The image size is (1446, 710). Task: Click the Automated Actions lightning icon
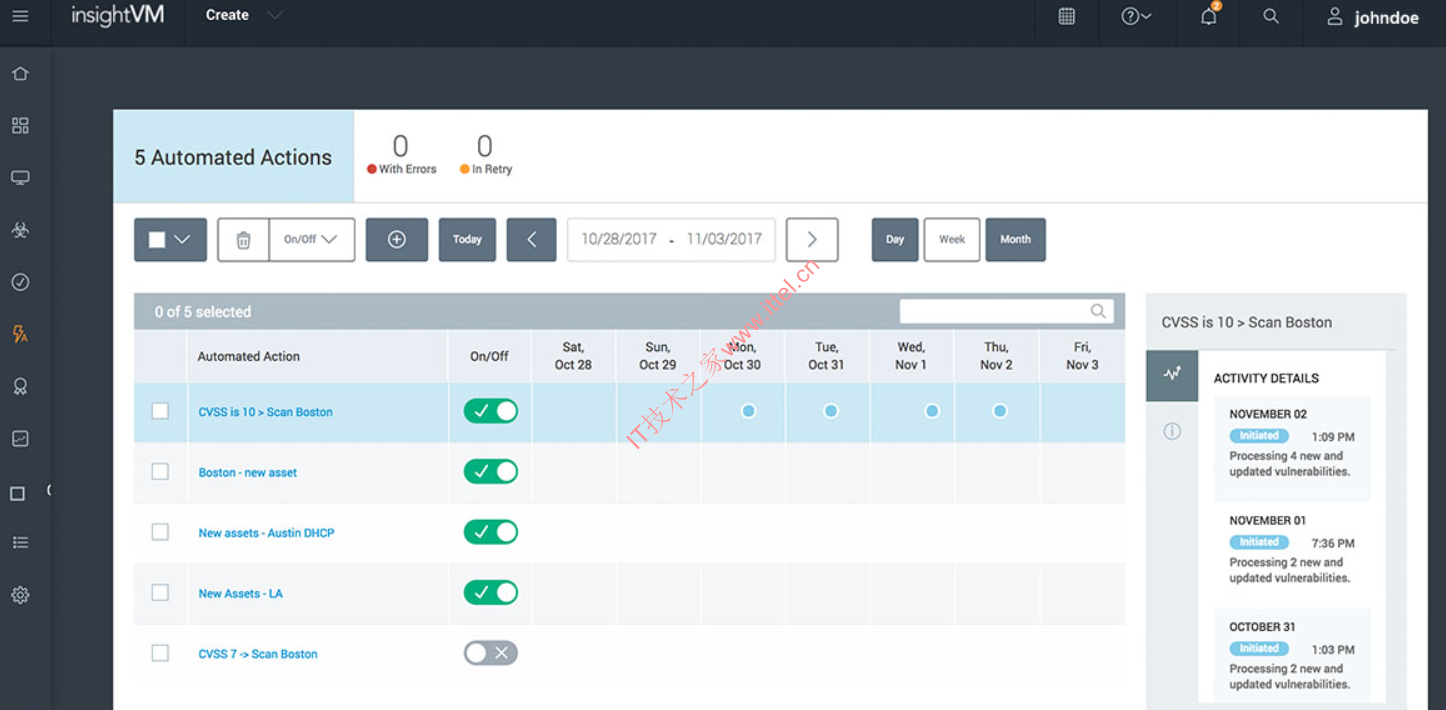(20, 334)
